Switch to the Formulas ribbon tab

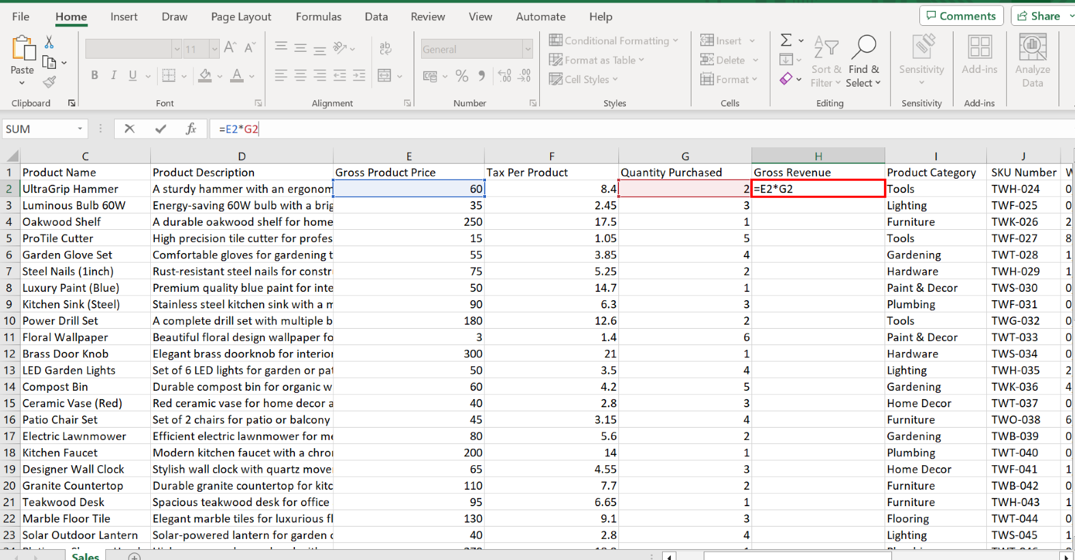point(318,17)
